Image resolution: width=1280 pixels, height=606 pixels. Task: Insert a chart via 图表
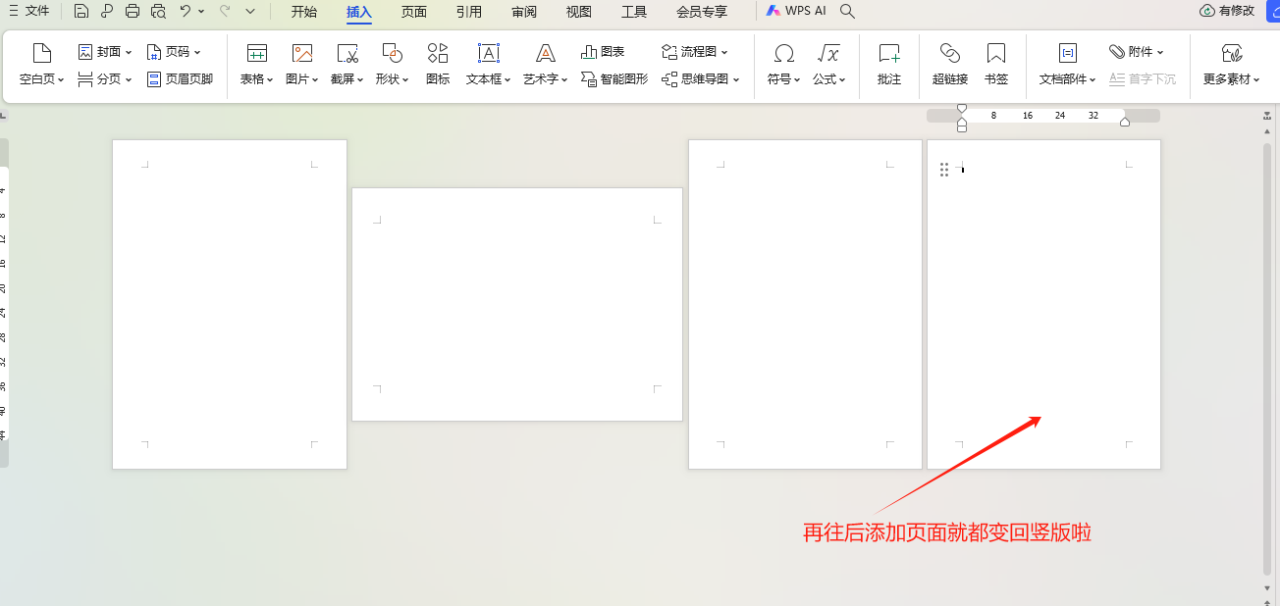pyautogui.click(x=603, y=52)
